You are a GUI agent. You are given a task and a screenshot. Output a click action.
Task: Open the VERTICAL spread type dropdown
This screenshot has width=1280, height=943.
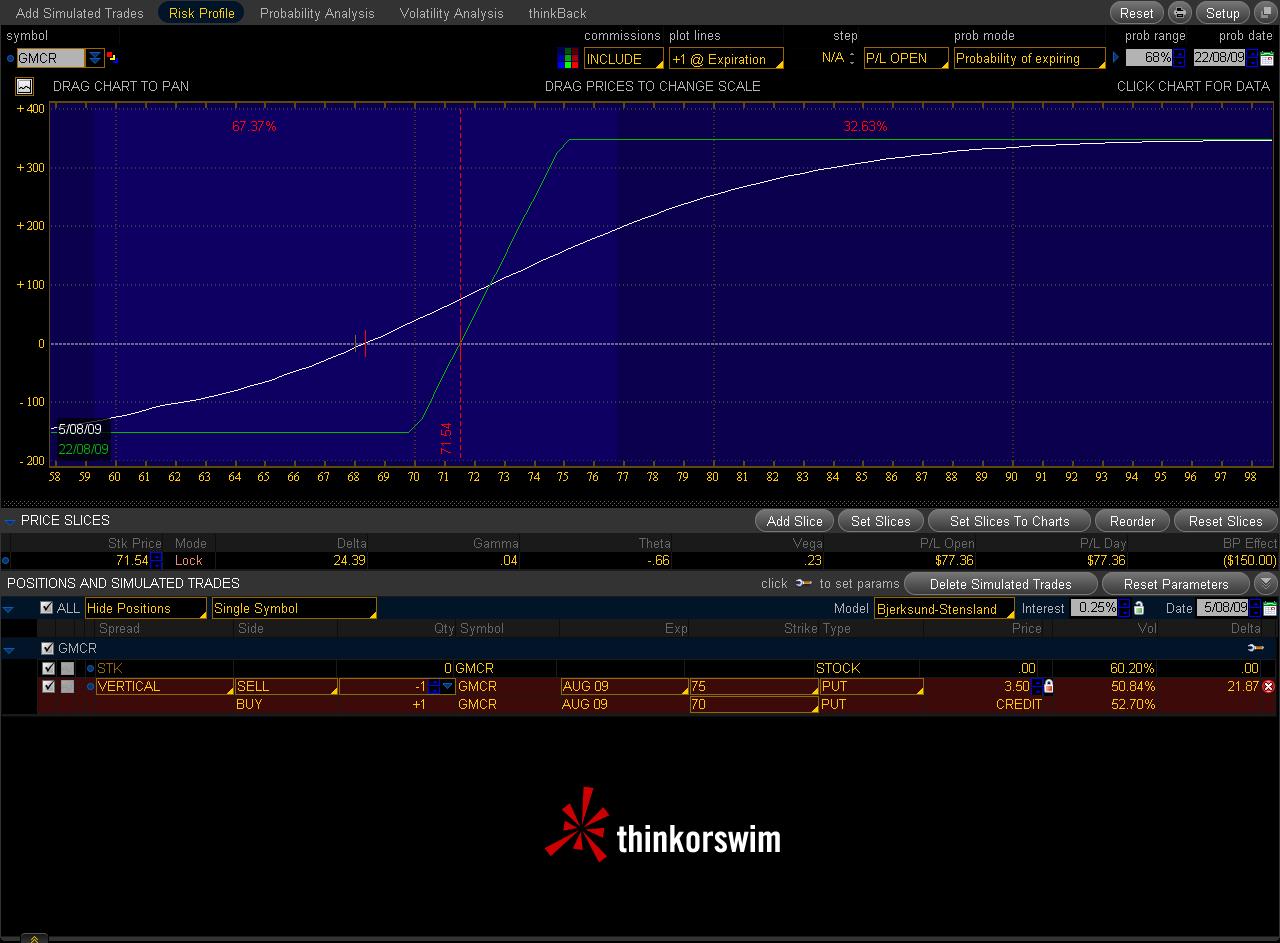164,687
